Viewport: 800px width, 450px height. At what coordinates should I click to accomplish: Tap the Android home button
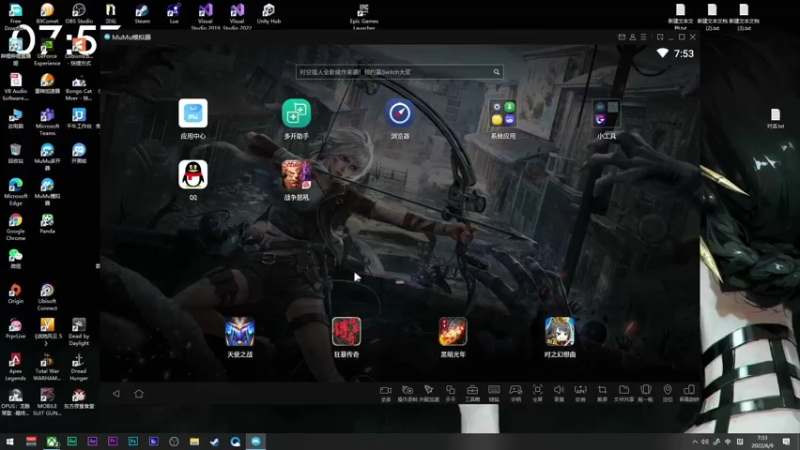point(139,393)
